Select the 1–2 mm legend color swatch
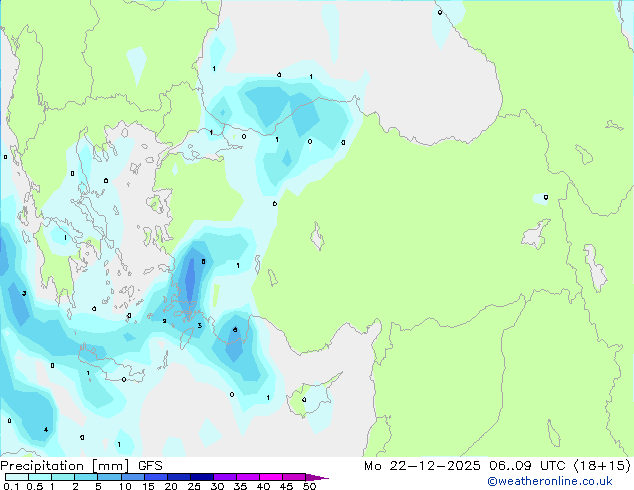 click(x=63, y=477)
